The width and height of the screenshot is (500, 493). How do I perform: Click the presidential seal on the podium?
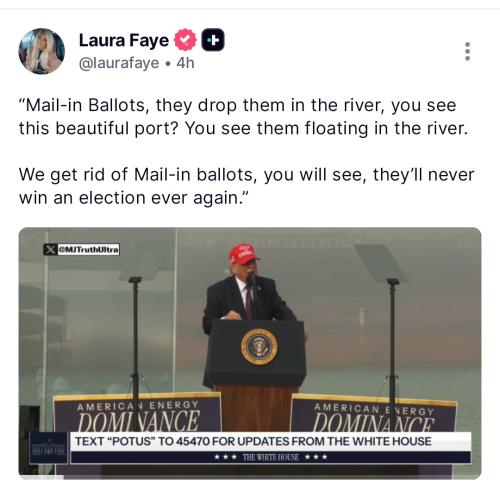click(259, 347)
